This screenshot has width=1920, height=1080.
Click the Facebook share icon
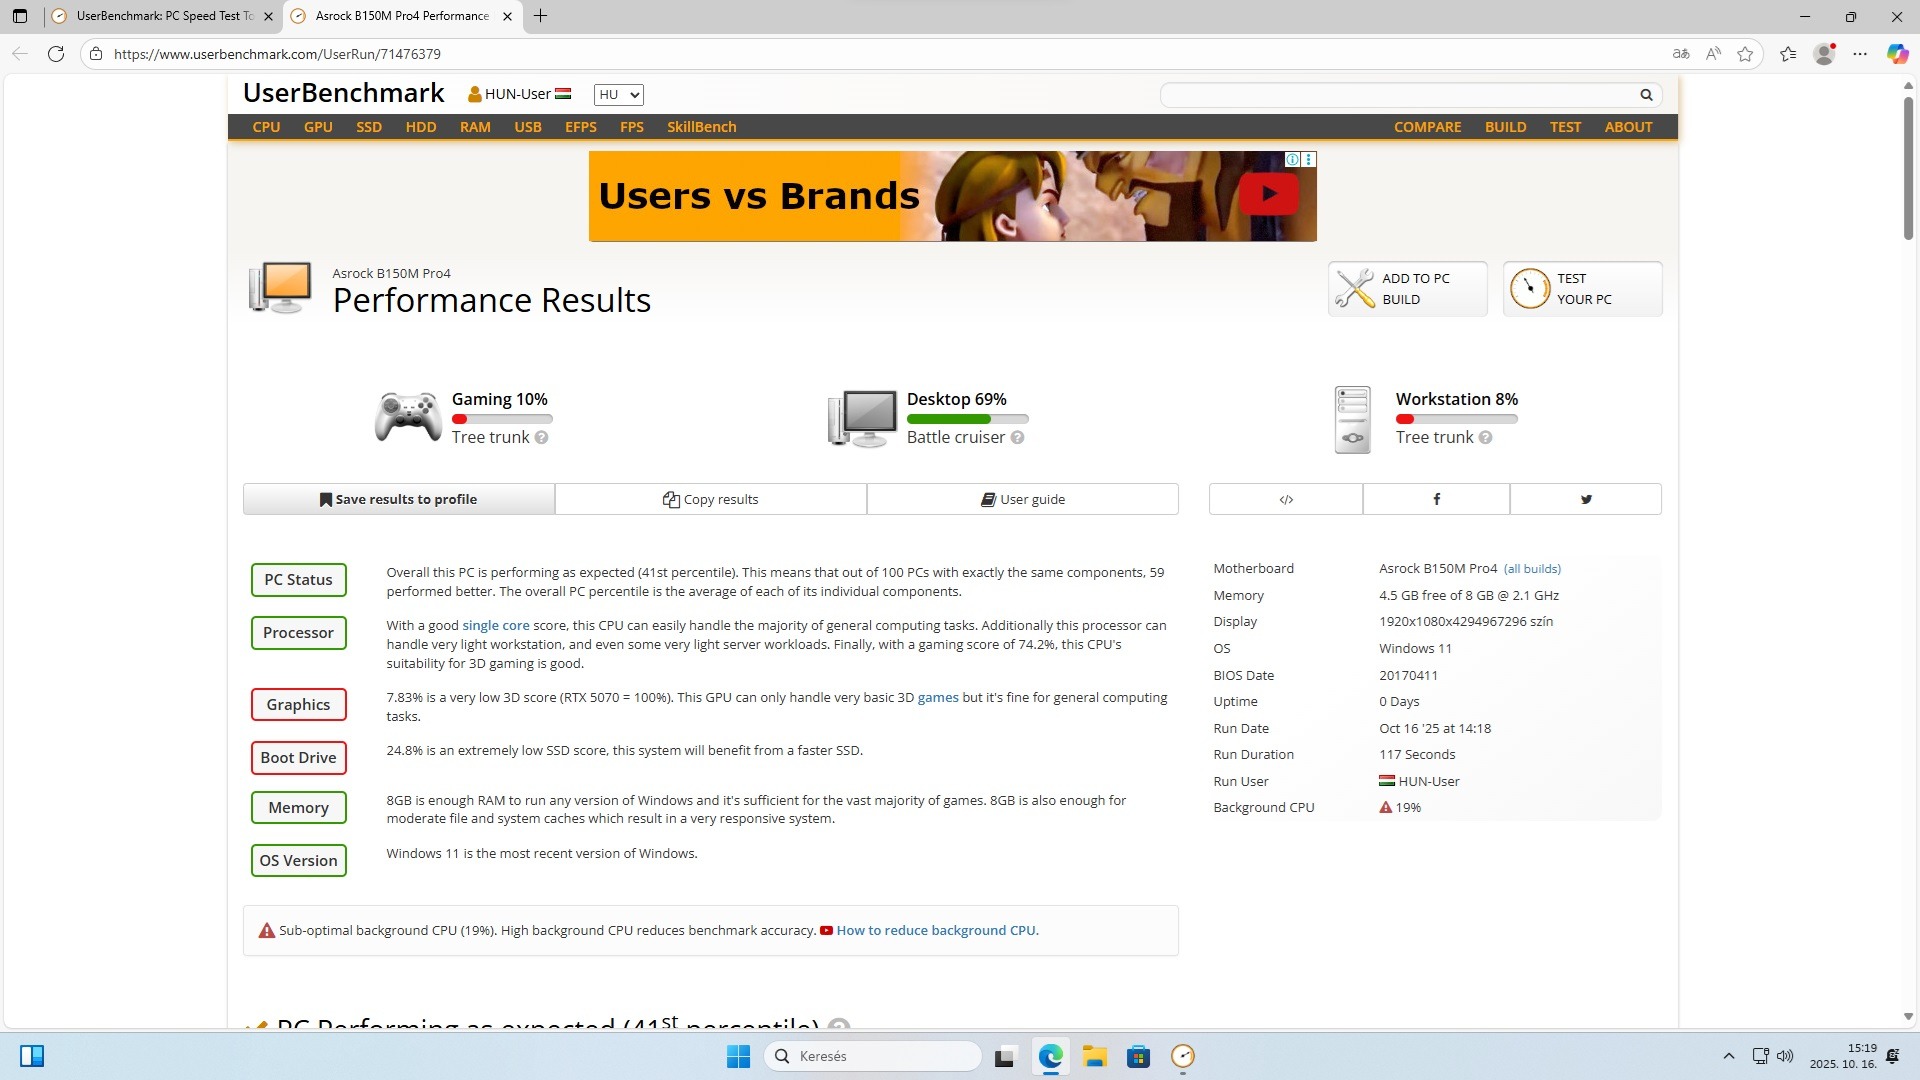tap(1436, 499)
